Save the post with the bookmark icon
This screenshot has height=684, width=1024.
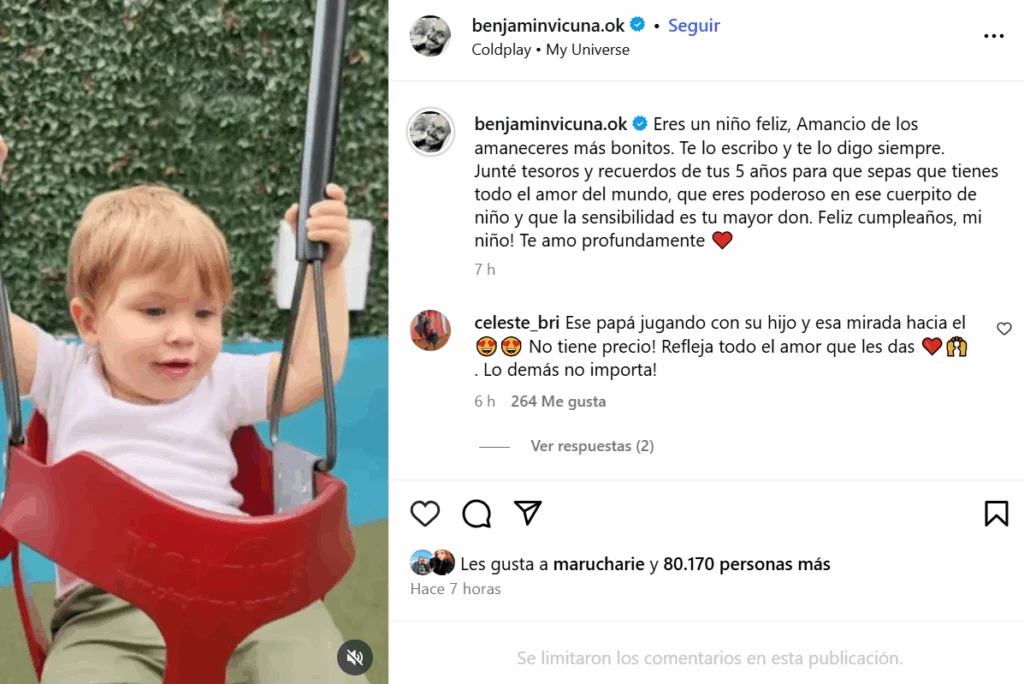[x=996, y=513]
